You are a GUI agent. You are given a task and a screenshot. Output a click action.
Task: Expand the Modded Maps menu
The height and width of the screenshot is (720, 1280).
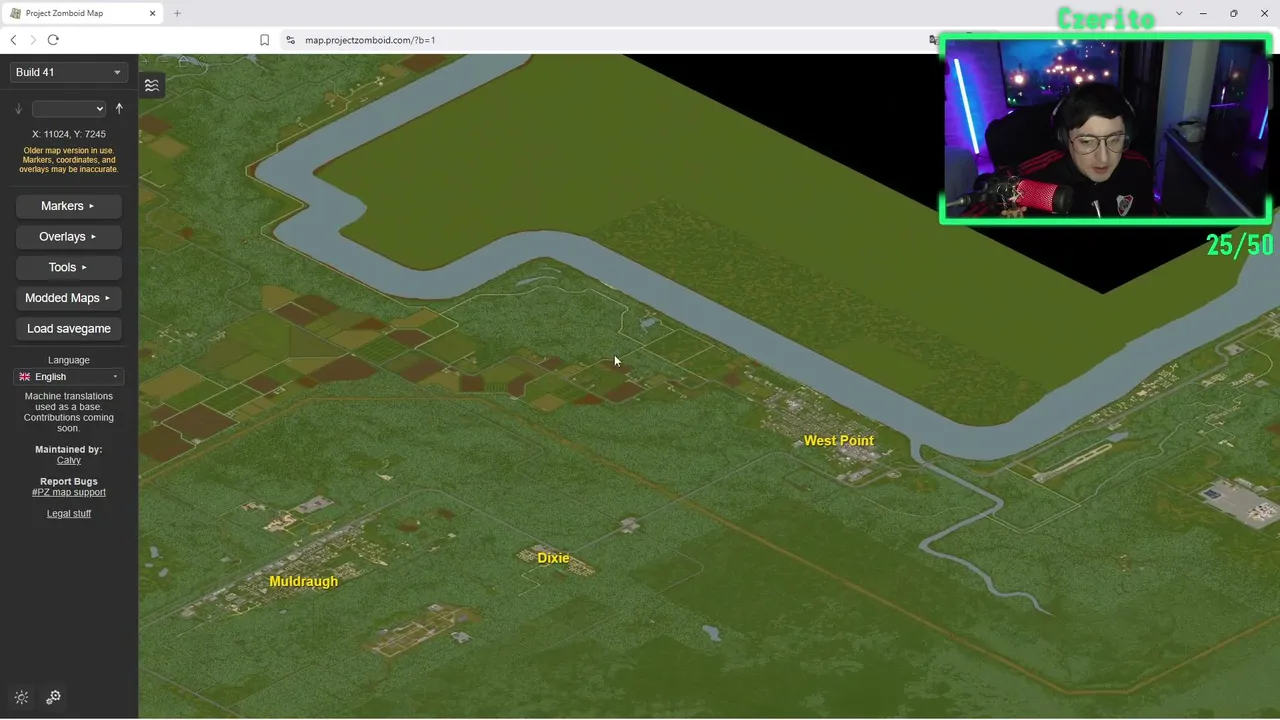(x=69, y=298)
